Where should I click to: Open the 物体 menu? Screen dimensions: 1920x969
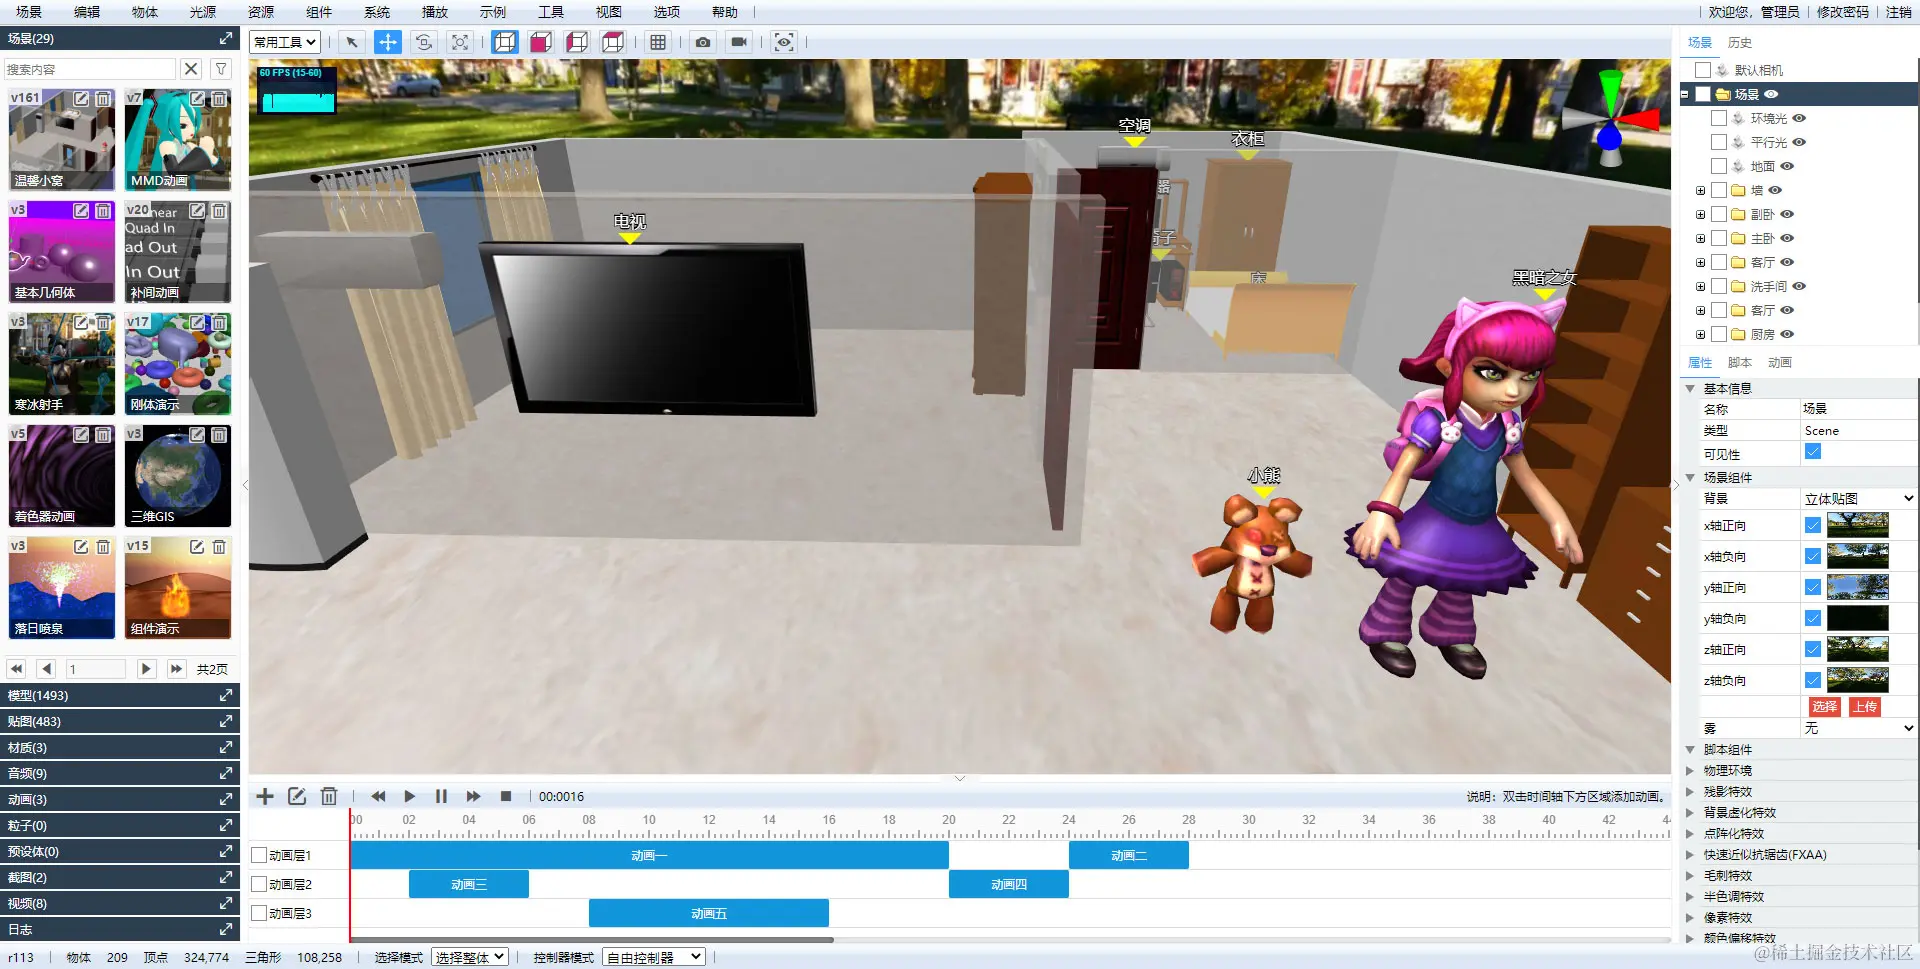(145, 12)
